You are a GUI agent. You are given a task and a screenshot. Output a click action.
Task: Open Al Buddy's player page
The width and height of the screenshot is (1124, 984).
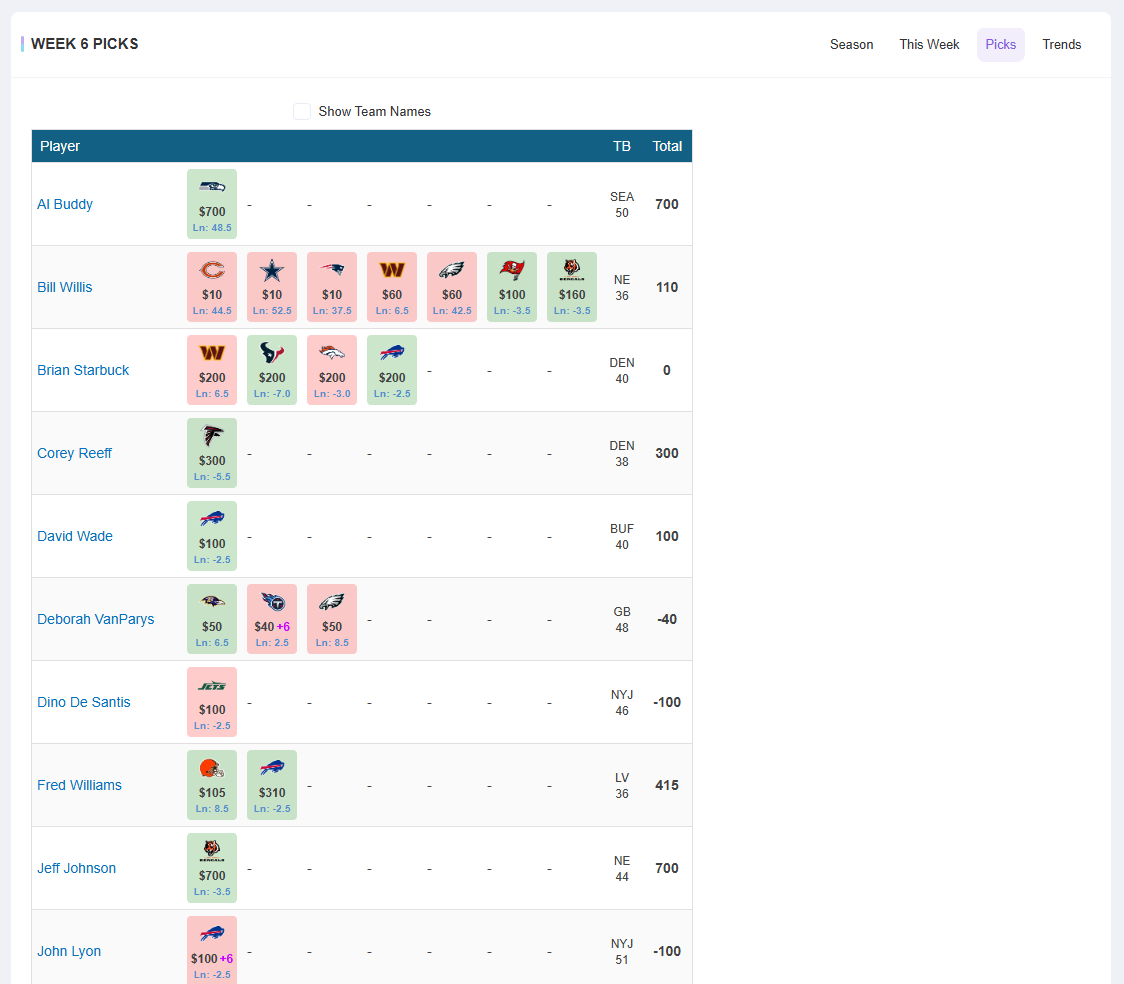tap(64, 203)
